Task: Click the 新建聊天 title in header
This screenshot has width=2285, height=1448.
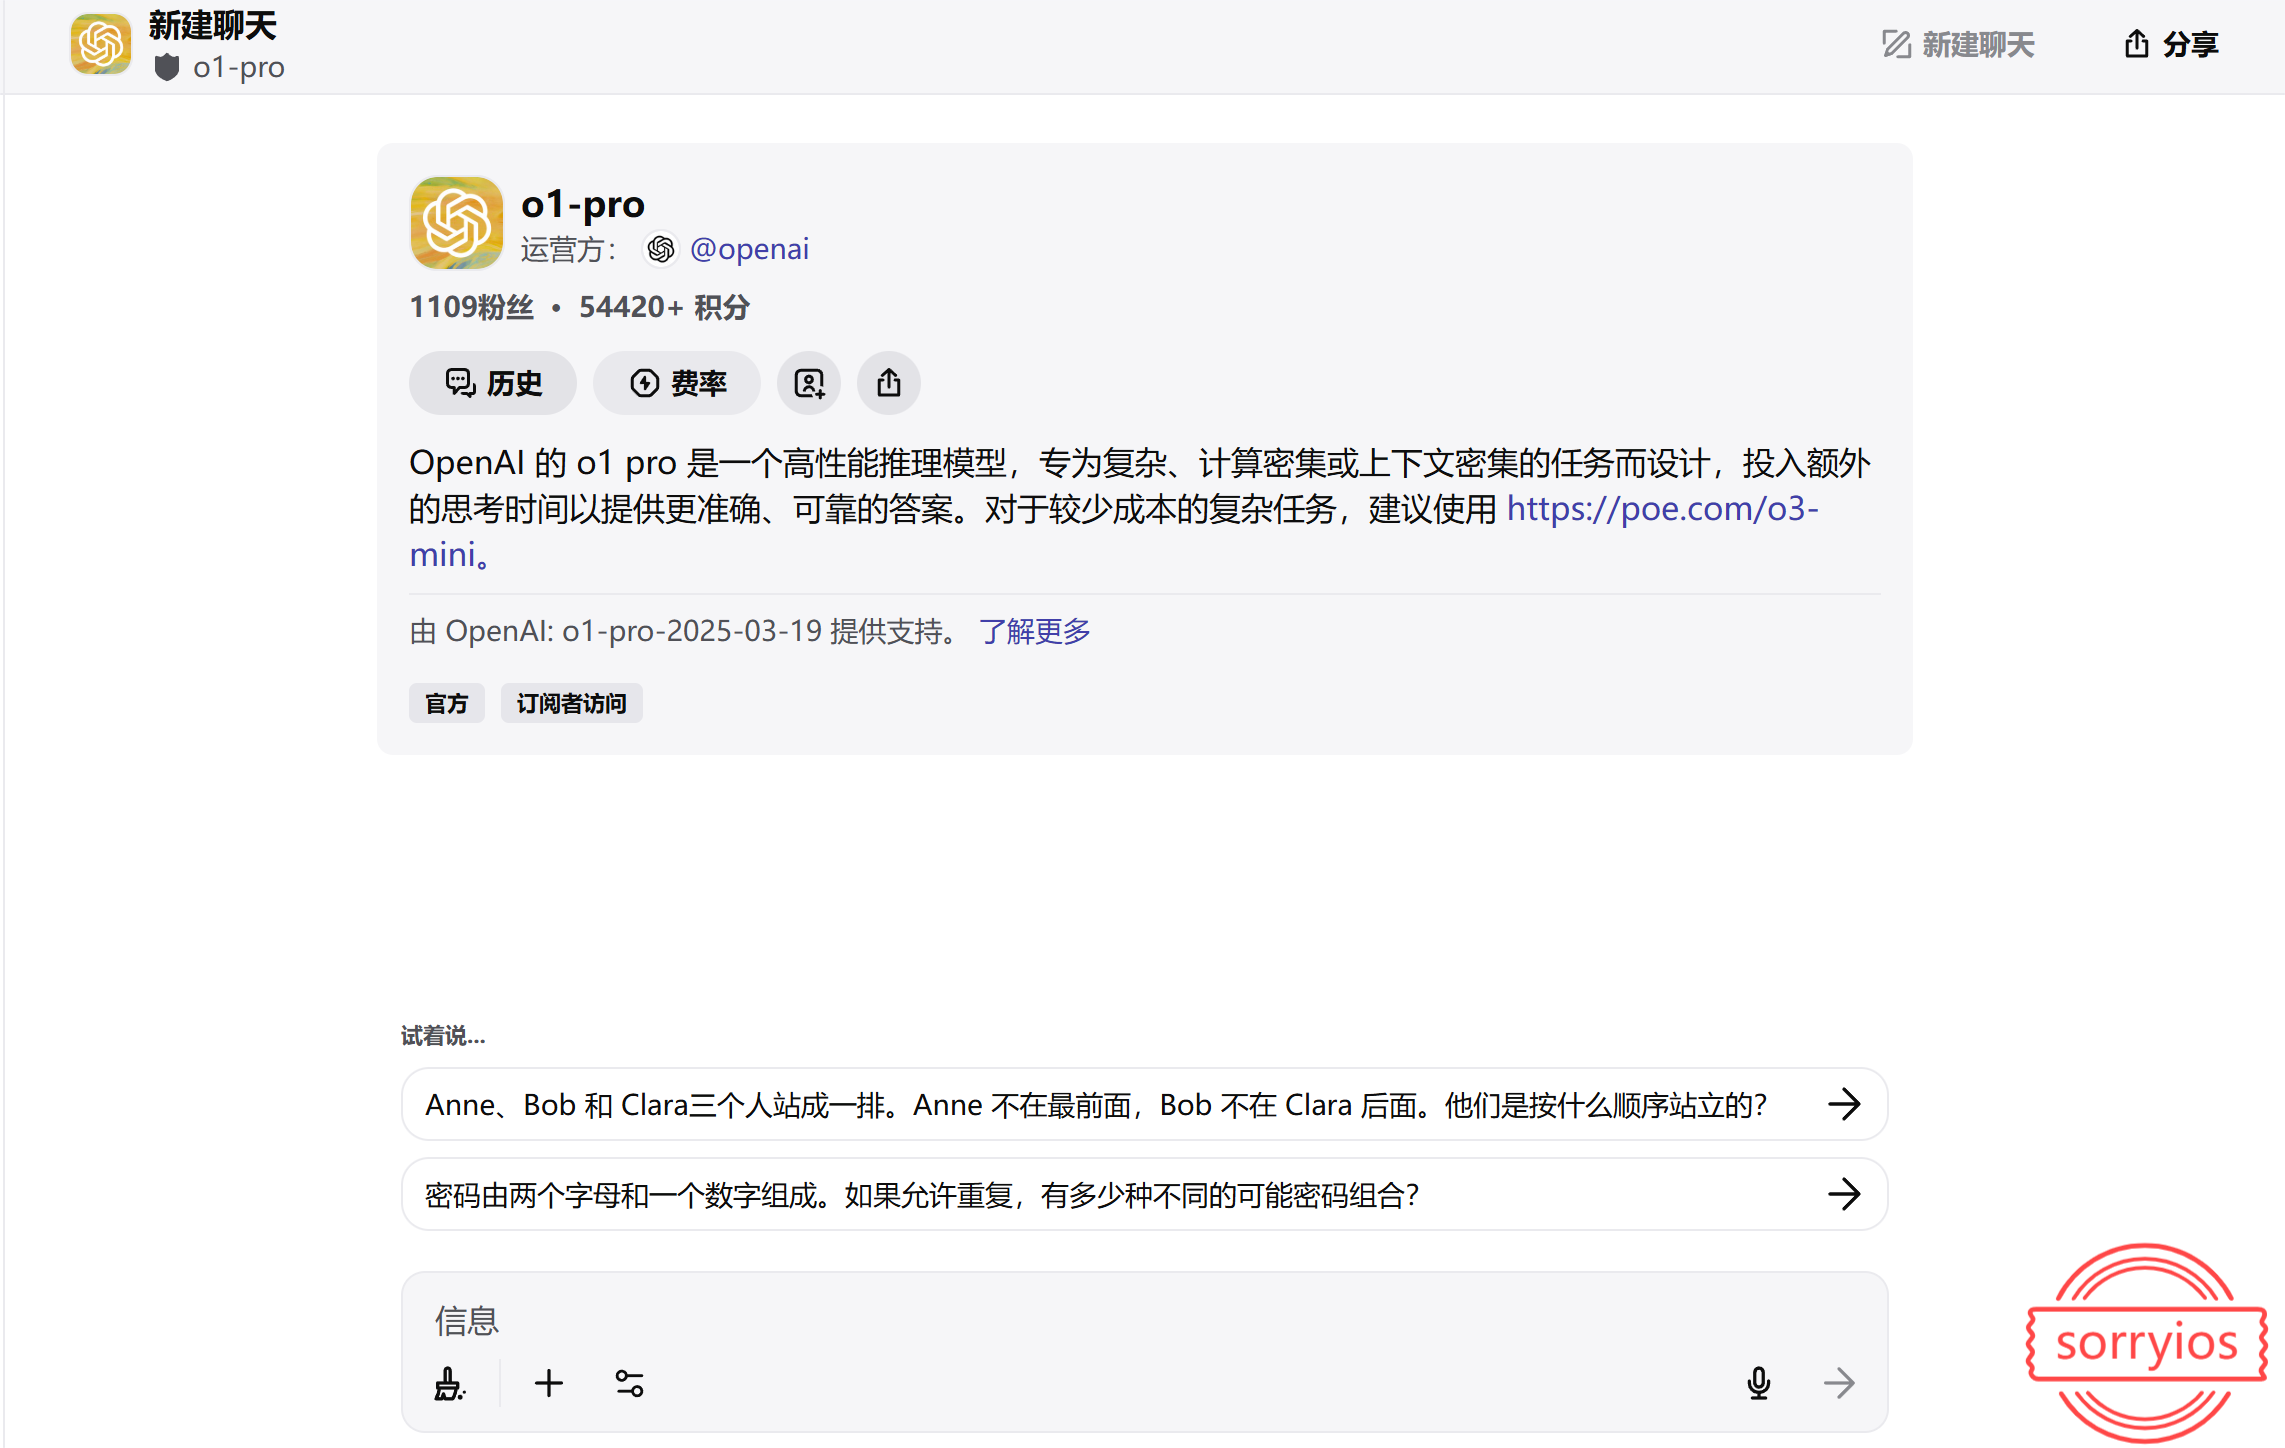Action: tap(213, 26)
